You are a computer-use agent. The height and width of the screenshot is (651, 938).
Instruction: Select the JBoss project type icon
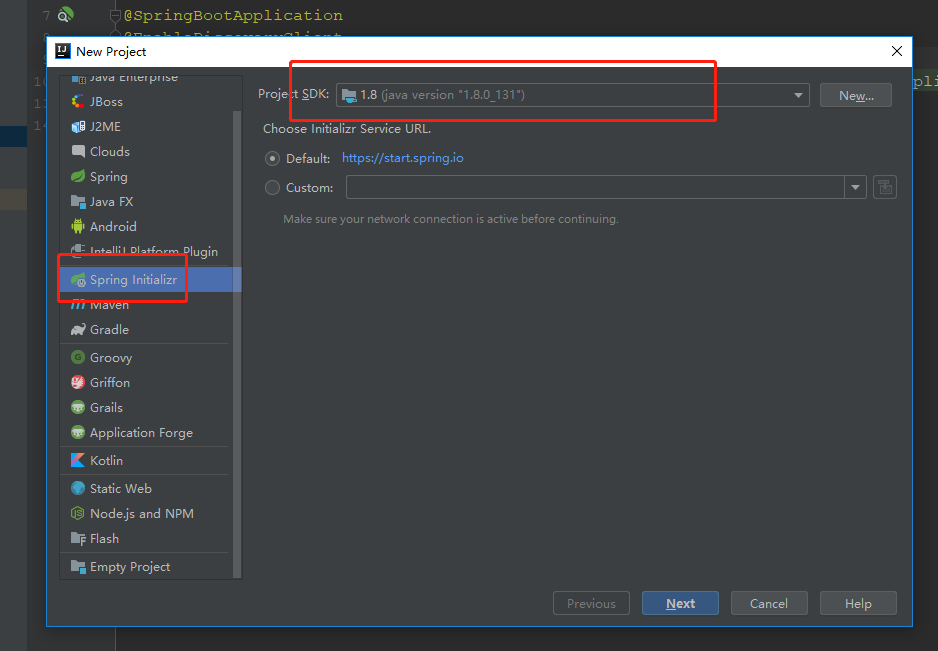(78, 102)
